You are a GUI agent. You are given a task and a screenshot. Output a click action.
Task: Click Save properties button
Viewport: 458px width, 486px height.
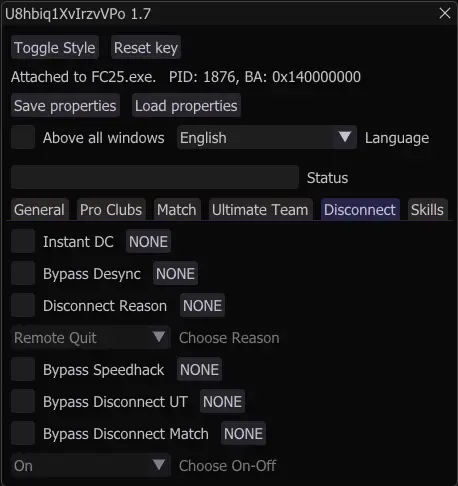pyautogui.click(x=65, y=106)
